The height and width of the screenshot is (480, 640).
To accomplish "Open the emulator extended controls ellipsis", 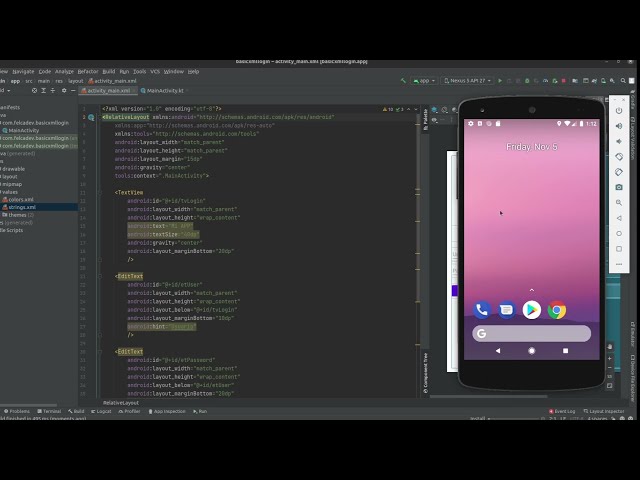I will [619, 264].
